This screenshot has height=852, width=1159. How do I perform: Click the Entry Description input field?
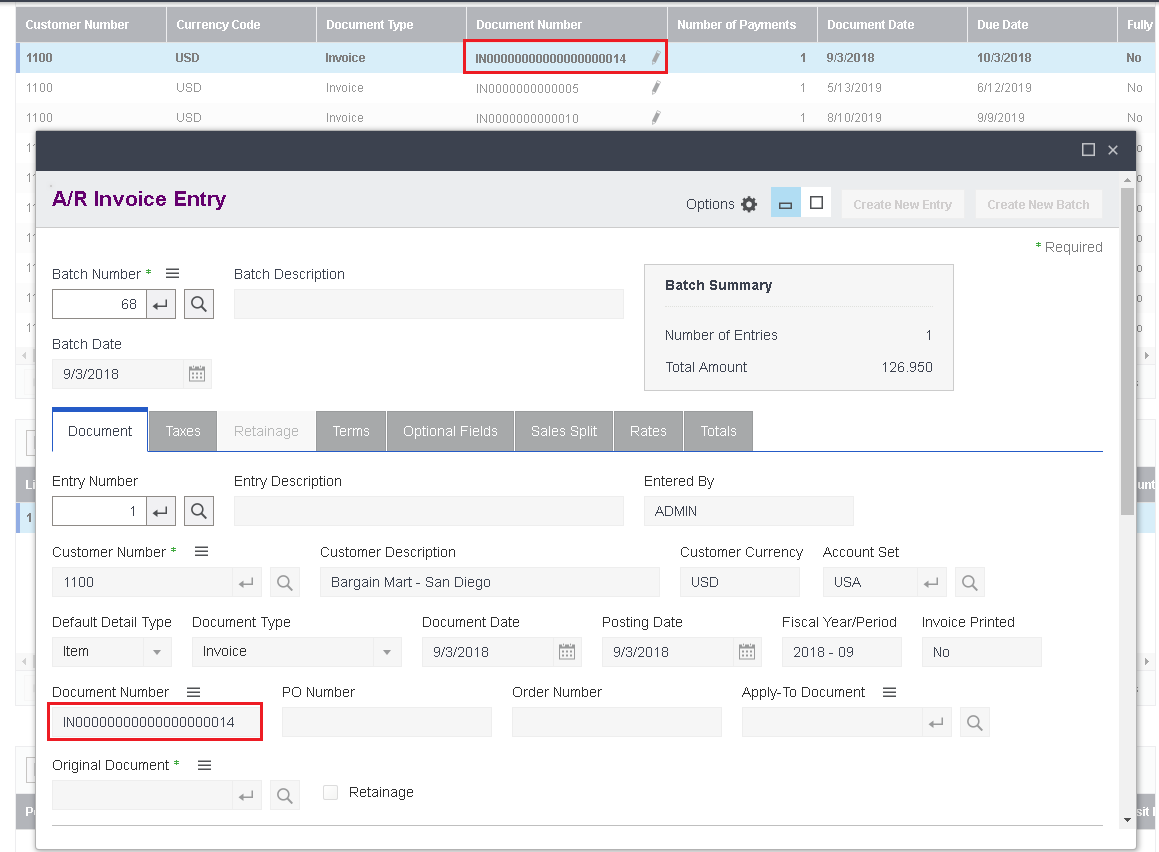tap(429, 511)
